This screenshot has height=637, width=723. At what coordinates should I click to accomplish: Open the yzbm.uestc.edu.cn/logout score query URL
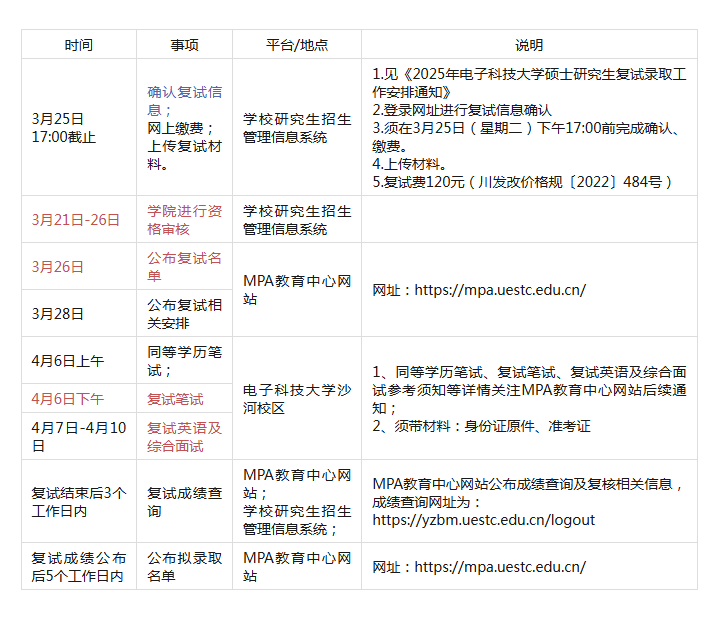[x=483, y=520]
